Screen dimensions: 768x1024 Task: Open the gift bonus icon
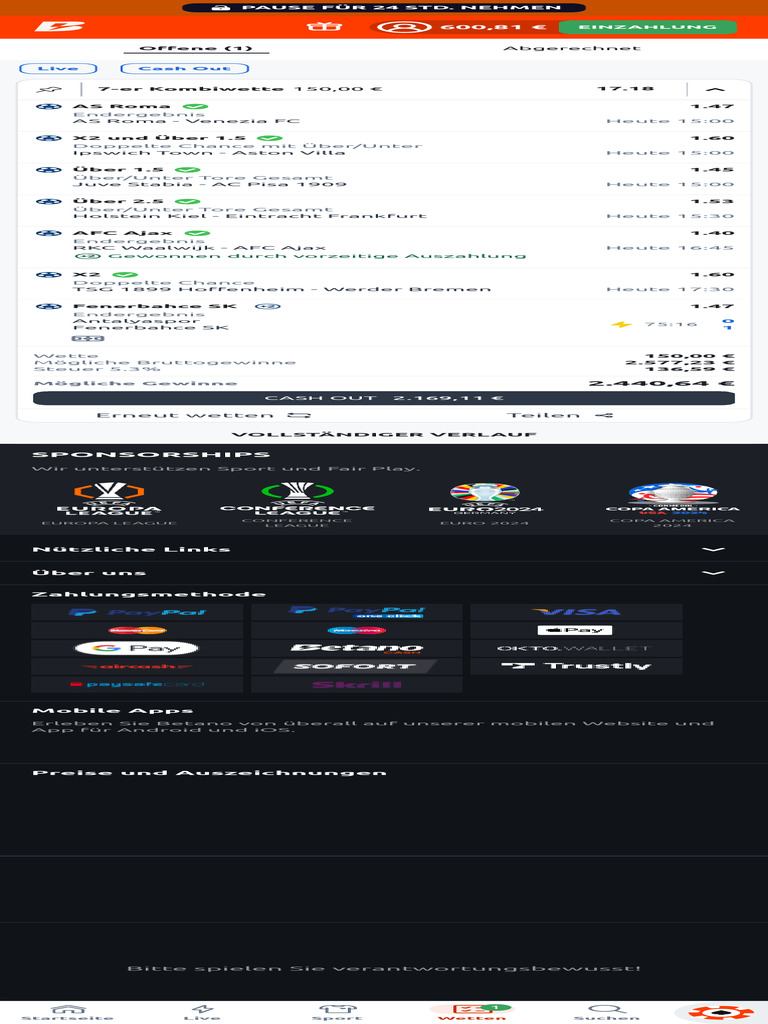[324, 27]
